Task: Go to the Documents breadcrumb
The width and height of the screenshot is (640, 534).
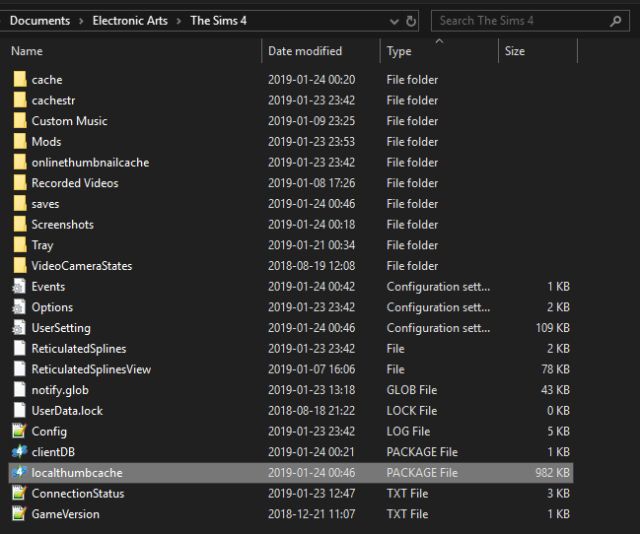Action: click(40, 20)
